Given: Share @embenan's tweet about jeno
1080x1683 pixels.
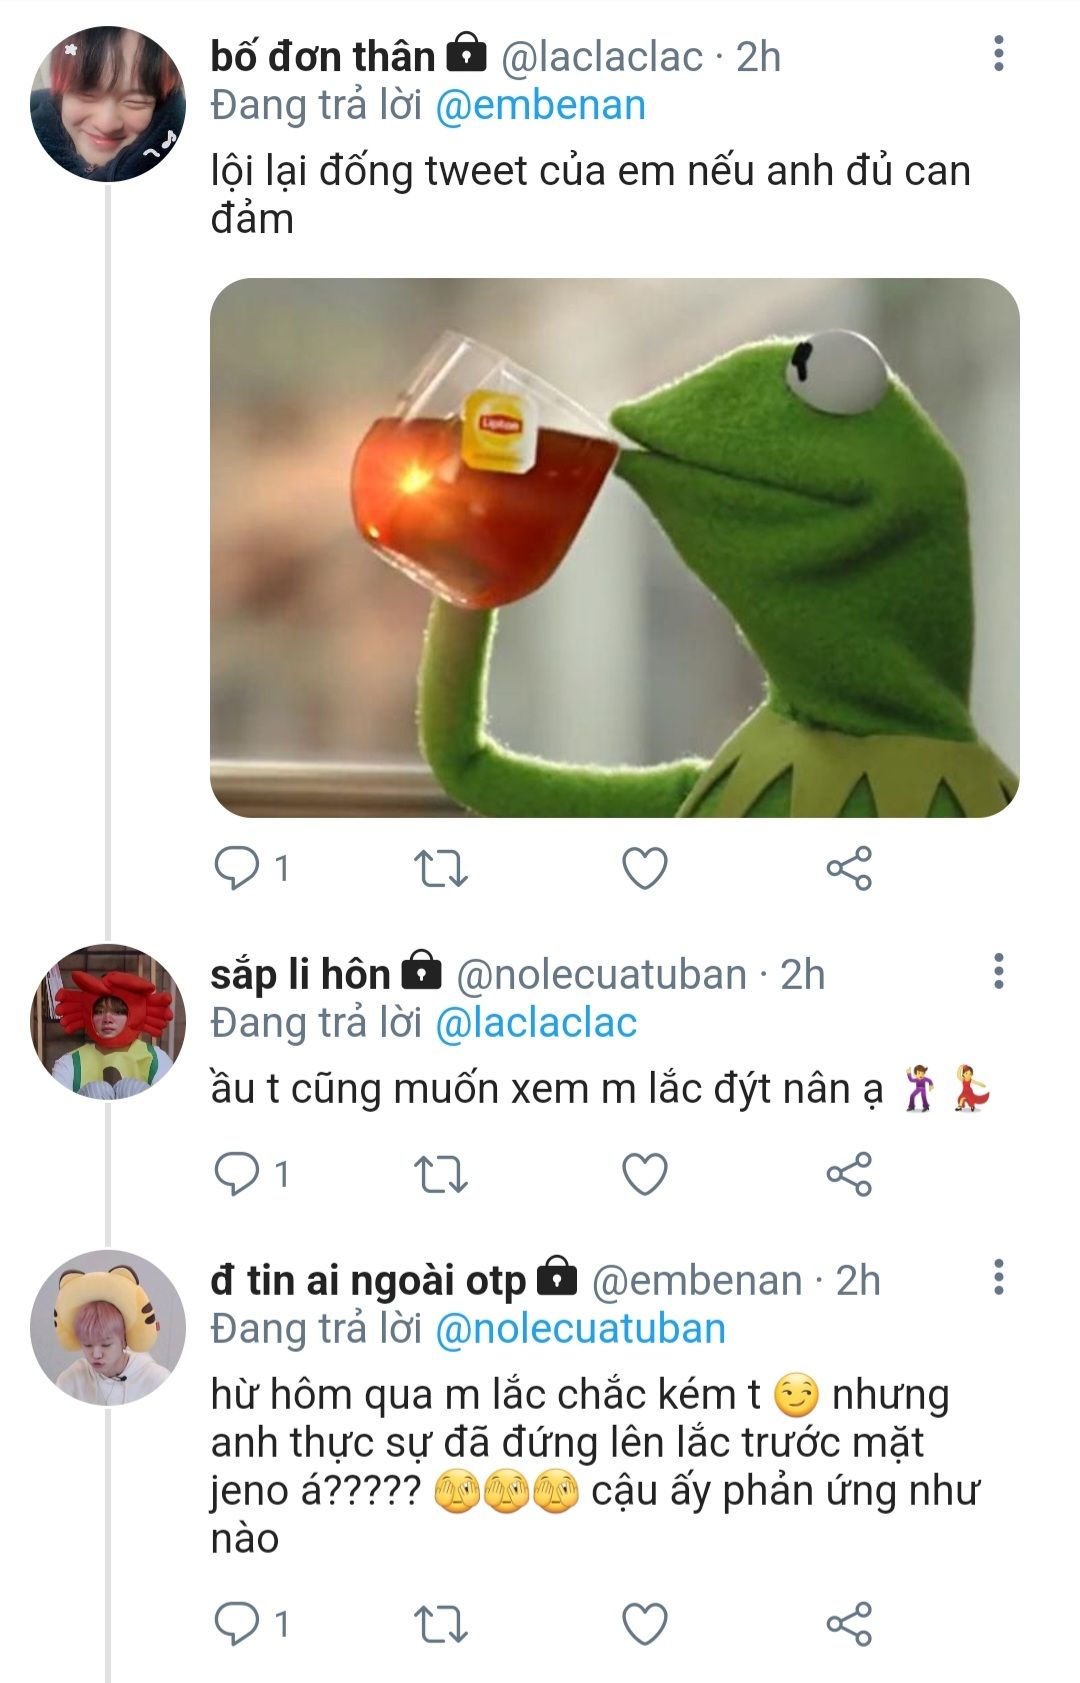Looking at the screenshot, I should pos(849,1624).
